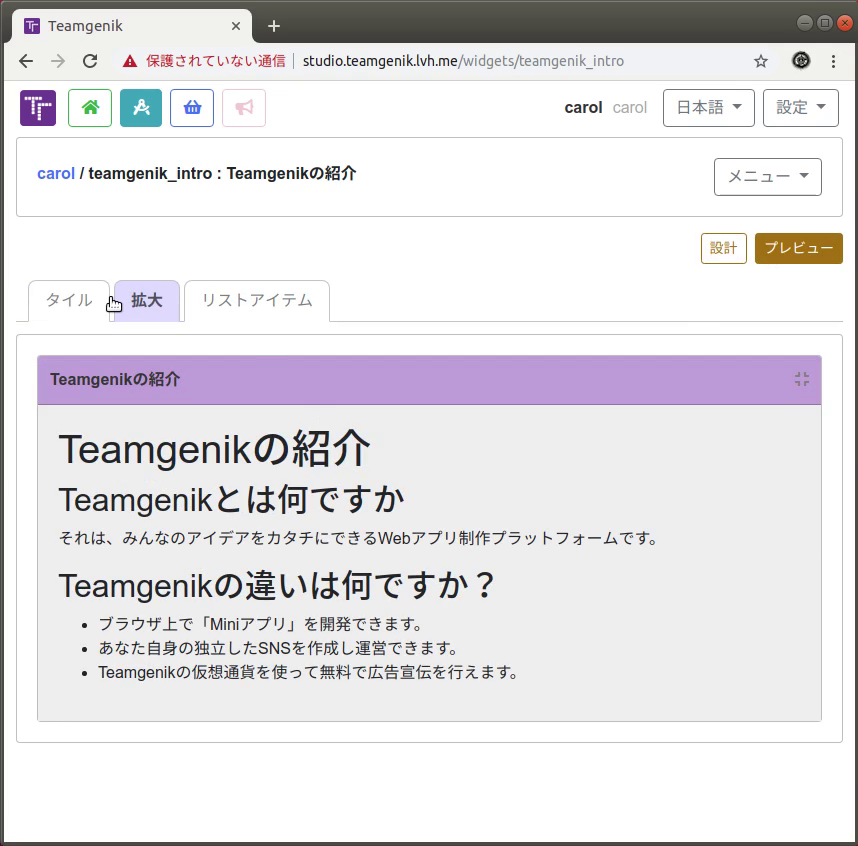Click the bullet about 独立したSNS
This screenshot has height=846, width=858.
pos(277,648)
